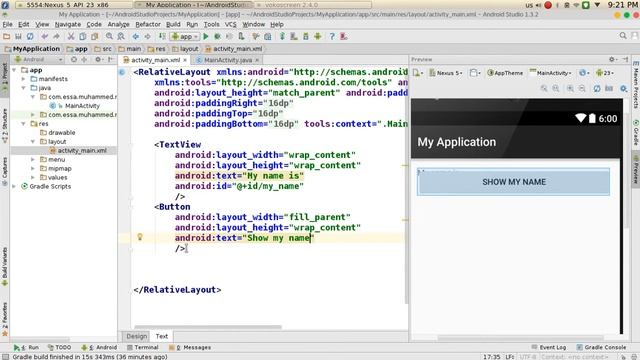Click the Help question mark icon

(x=332, y=36)
